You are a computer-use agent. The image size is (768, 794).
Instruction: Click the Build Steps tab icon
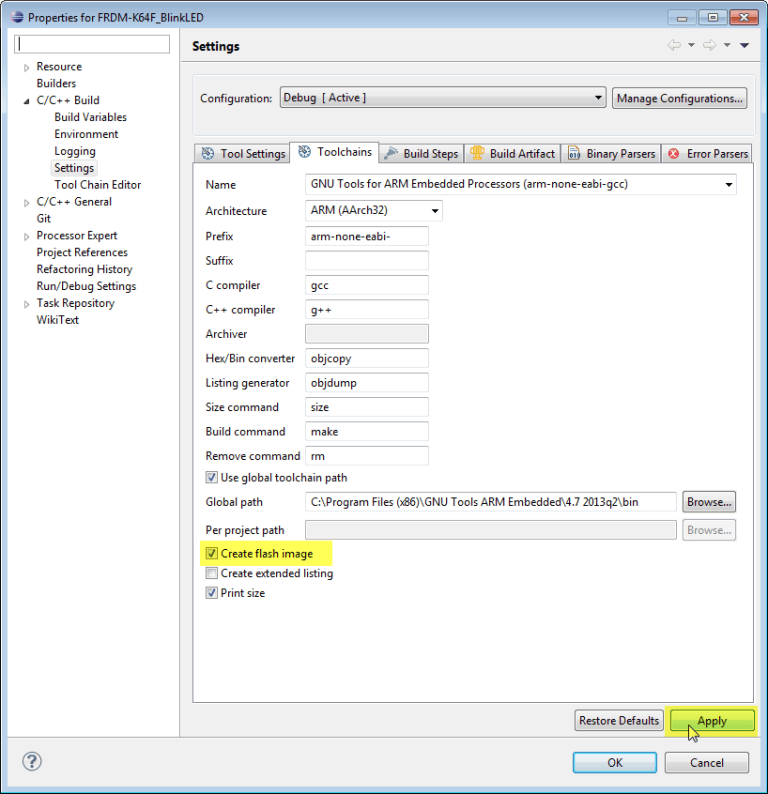pyautogui.click(x=391, y=153)
